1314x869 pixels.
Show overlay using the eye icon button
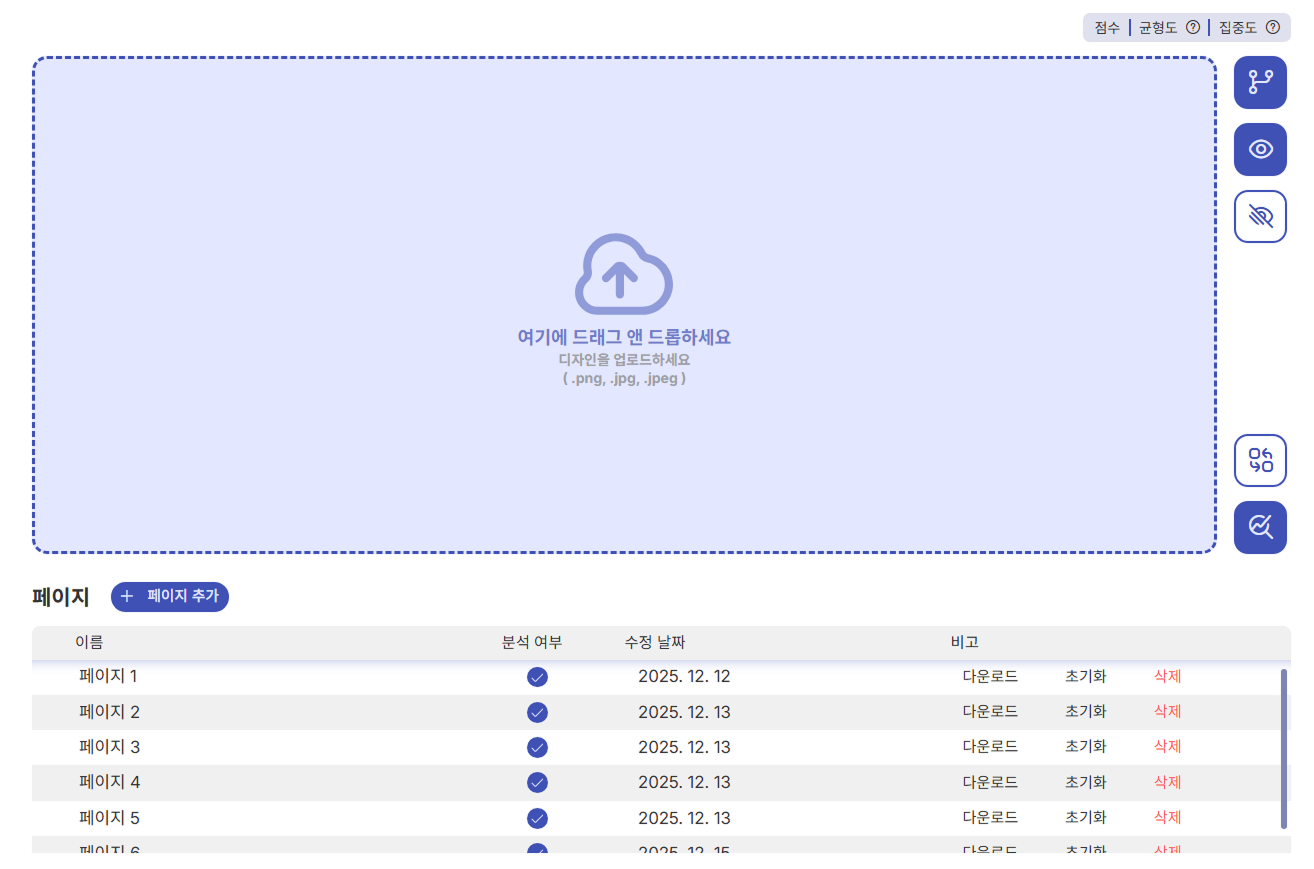(1260, 150)
